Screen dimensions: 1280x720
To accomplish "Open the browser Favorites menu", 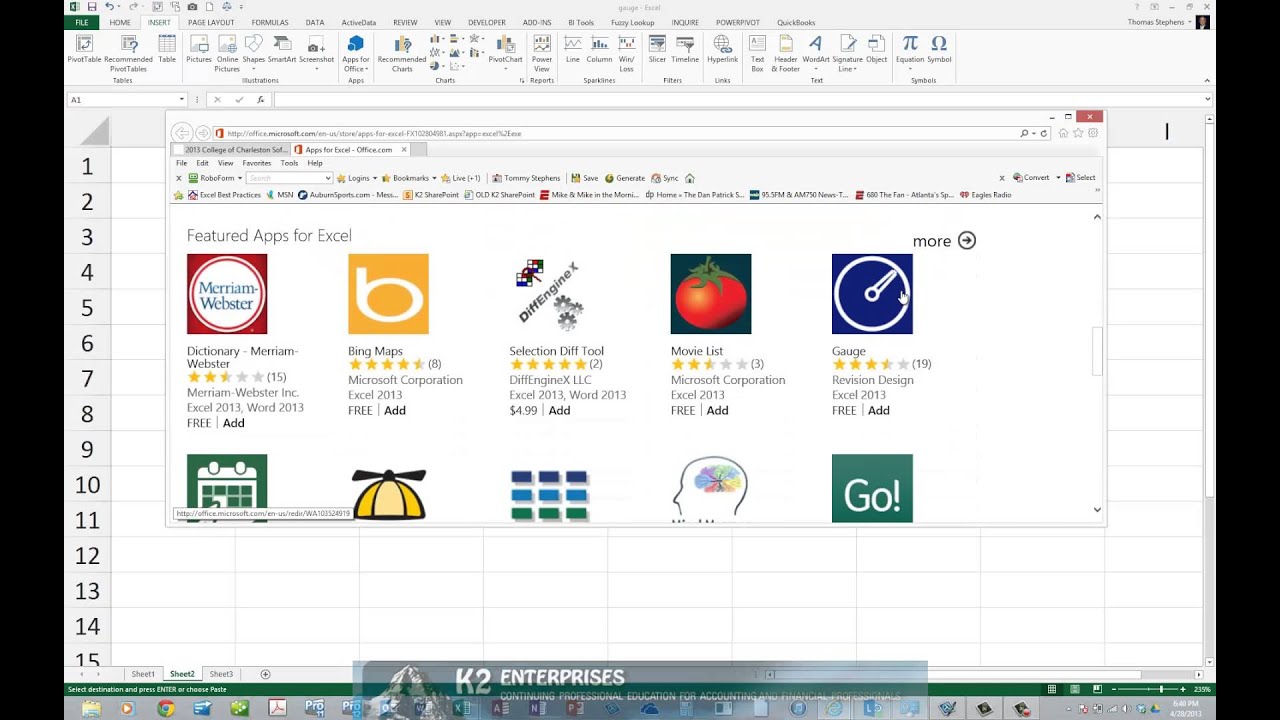I will pos(256,163).
